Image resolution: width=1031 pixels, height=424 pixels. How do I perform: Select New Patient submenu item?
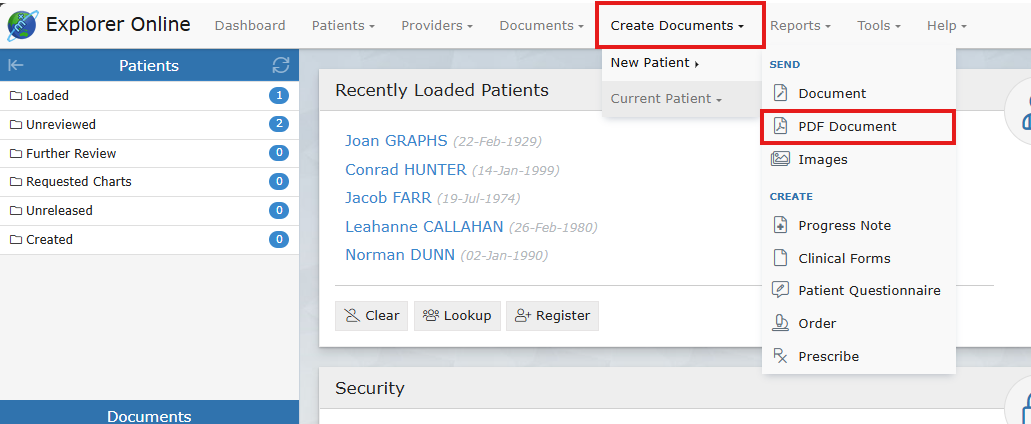(654, 63)
